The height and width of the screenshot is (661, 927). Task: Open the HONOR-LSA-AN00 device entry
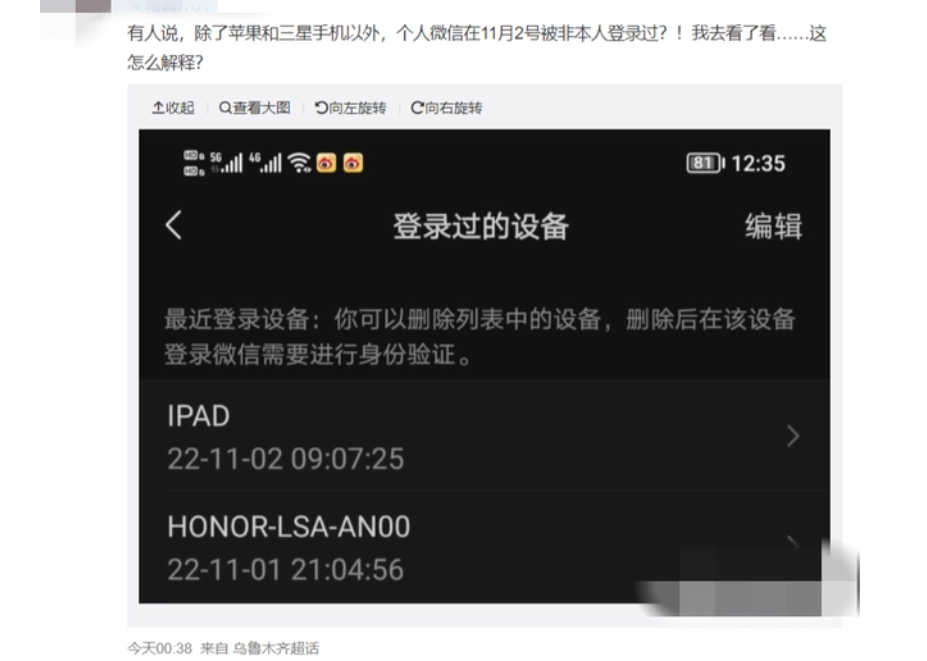tap(484, 547)
